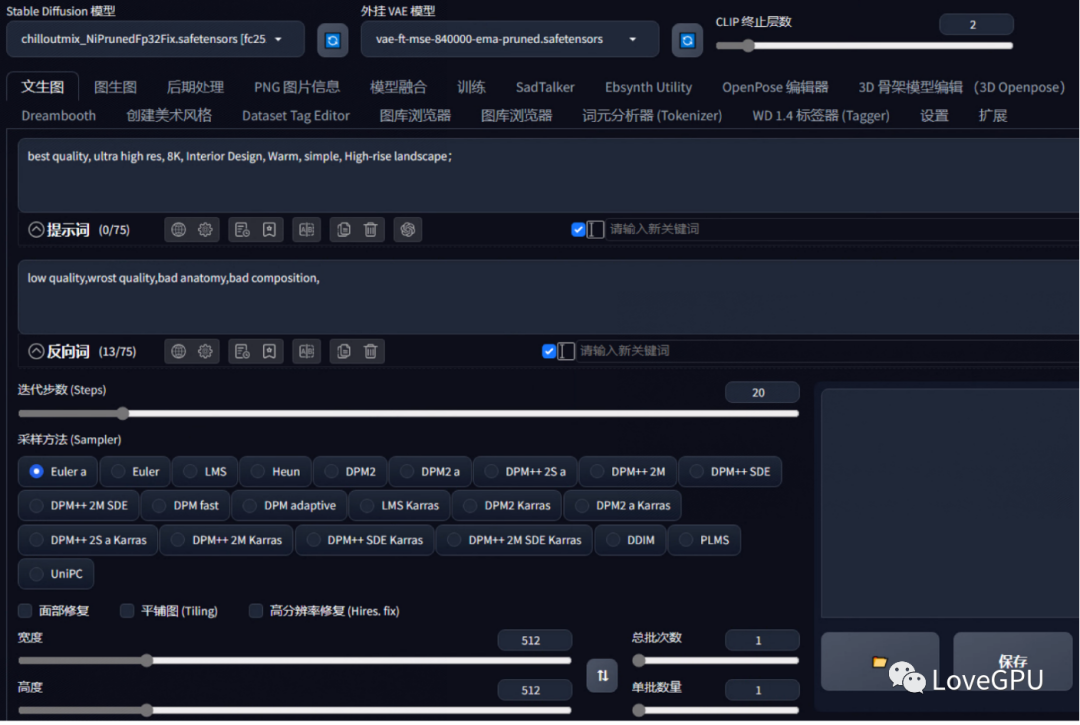Viewport: 1080px width, 725px height.
Task: Refresh the Stable Diffusion model list
Action: [333, 40]
